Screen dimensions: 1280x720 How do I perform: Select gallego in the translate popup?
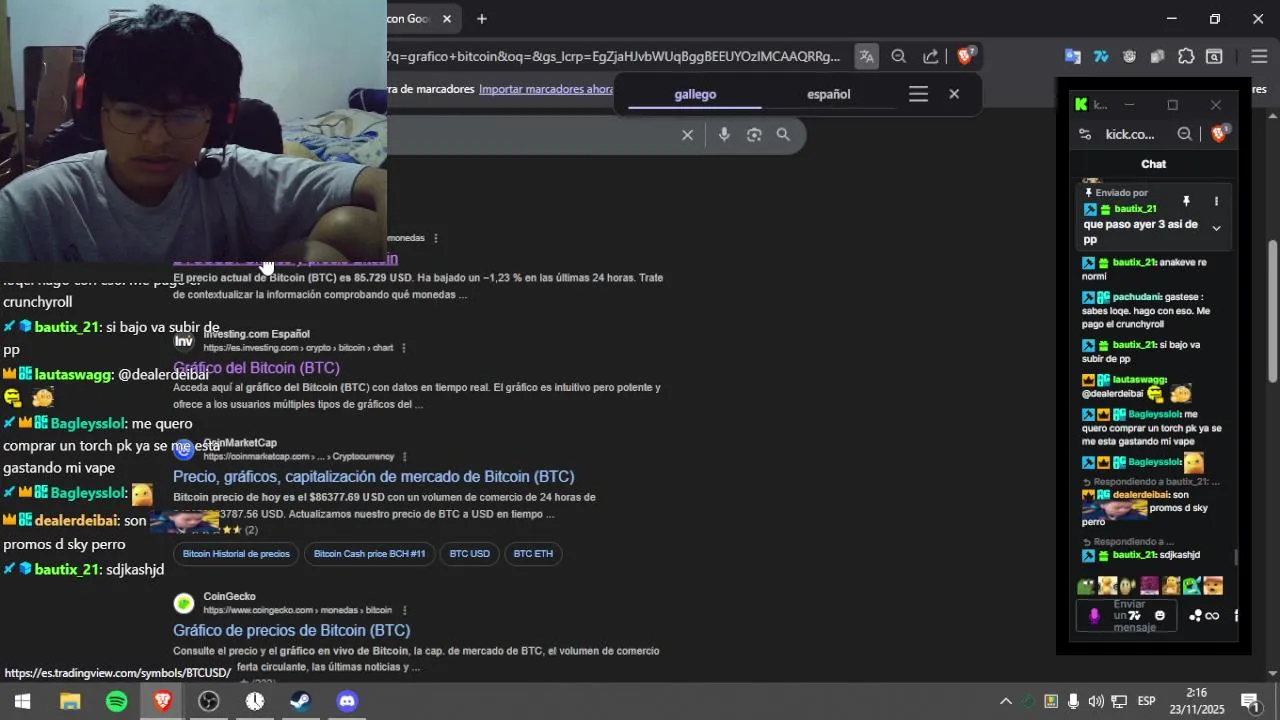click(695, 94)
